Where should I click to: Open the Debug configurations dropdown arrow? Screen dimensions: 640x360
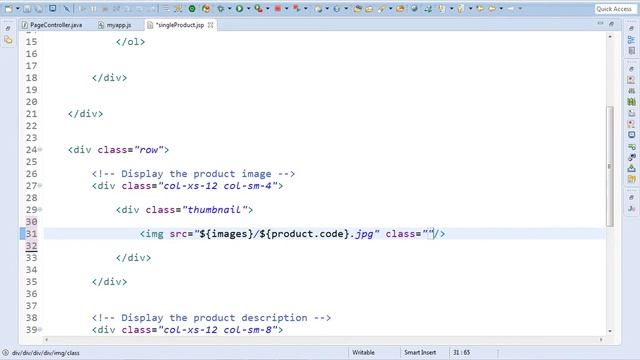[x=229, y=9]
